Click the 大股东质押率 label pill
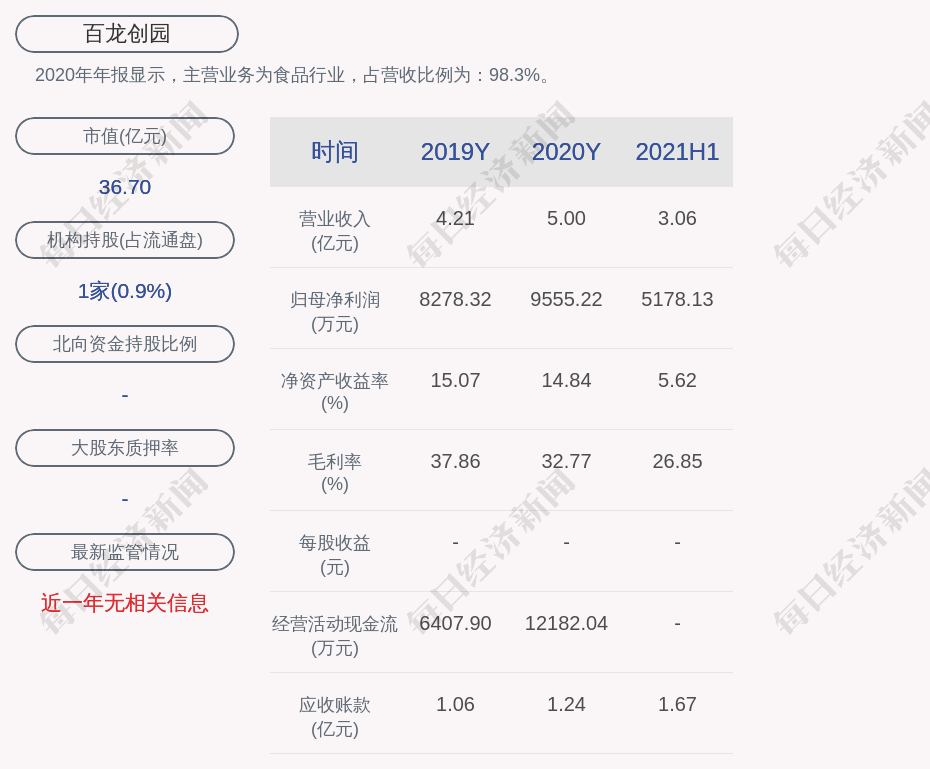This screenshot has width=930, height=769. [125, 448]
